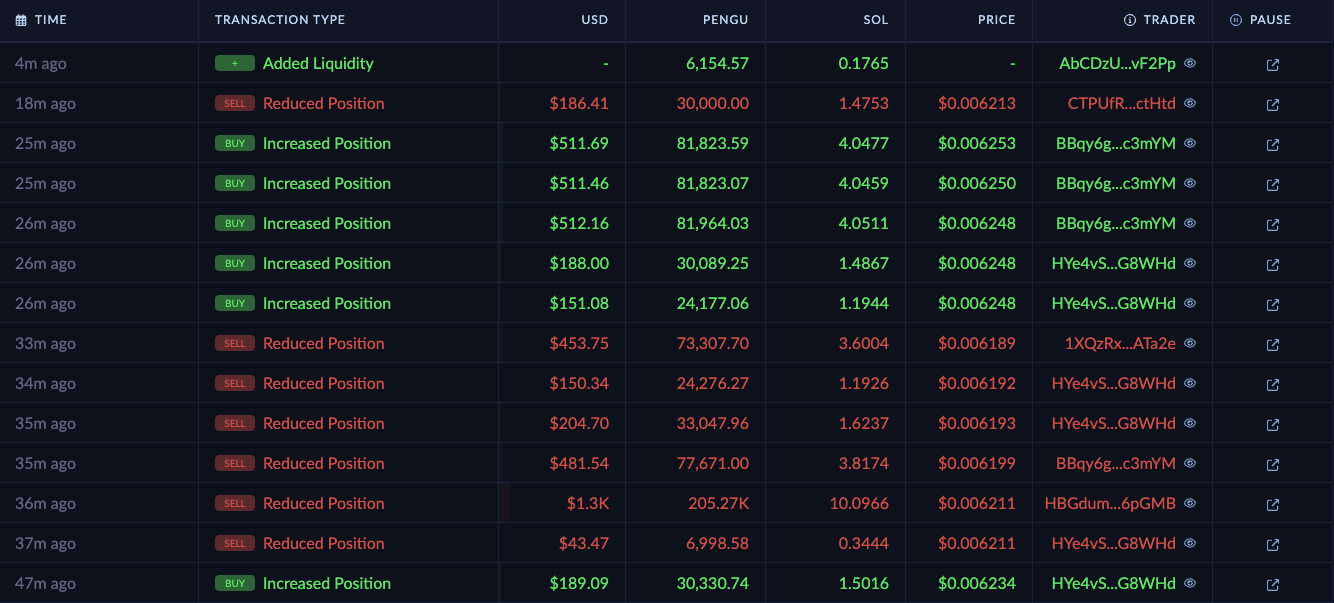Toggle eye icon next to trader HBGdum...6pGMB
This screenshot has width=1334, height=603.
pos(1190,503)
